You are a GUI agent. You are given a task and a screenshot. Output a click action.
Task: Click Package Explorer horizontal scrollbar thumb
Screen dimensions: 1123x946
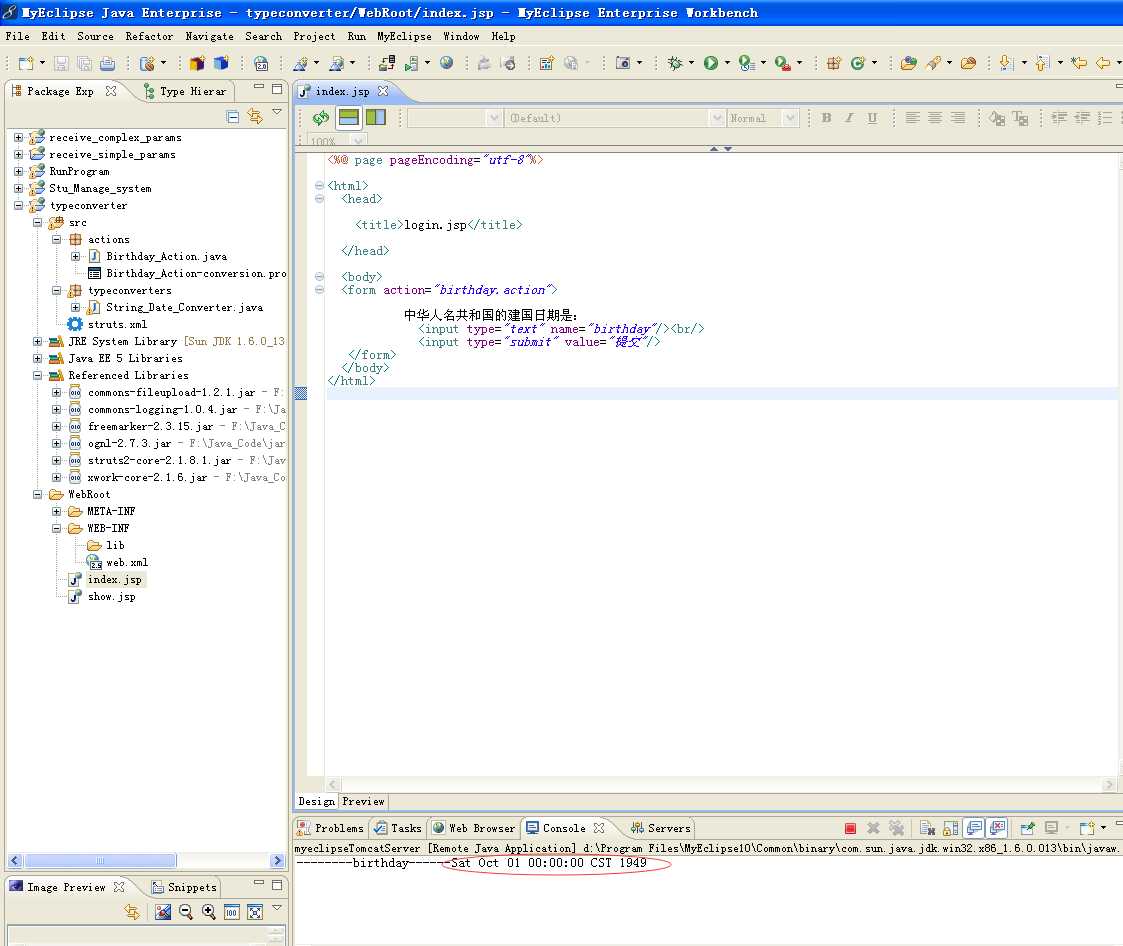point(100,860)
